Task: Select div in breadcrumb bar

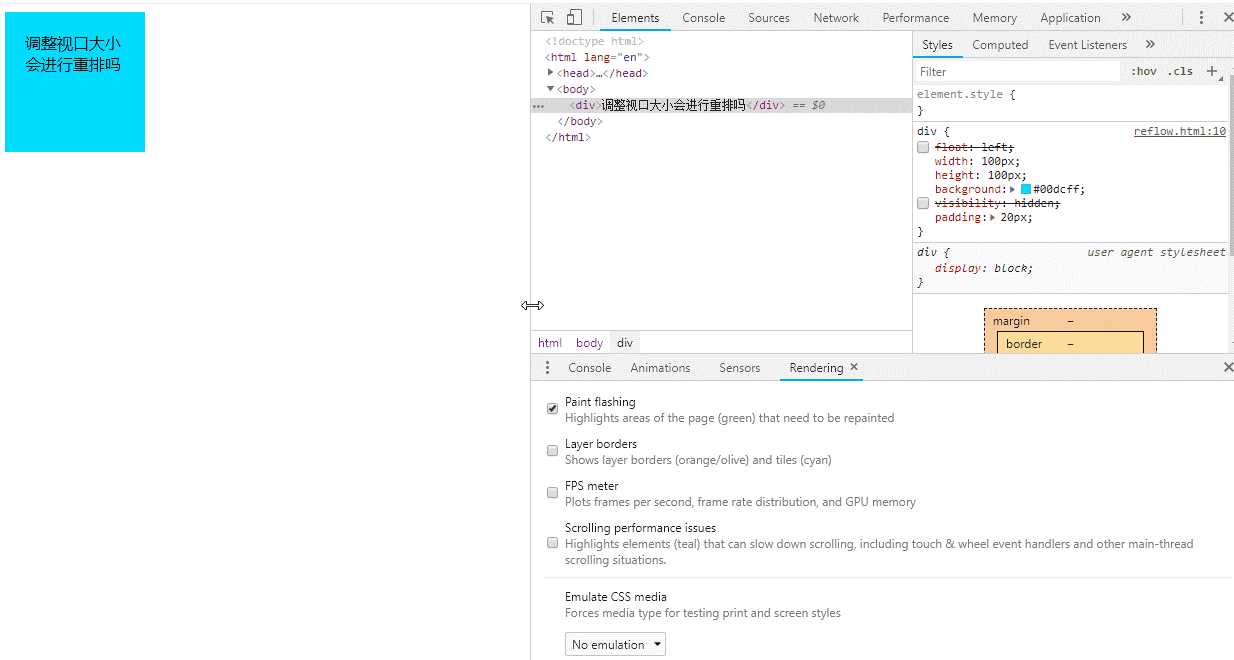Action: [625, 342]
